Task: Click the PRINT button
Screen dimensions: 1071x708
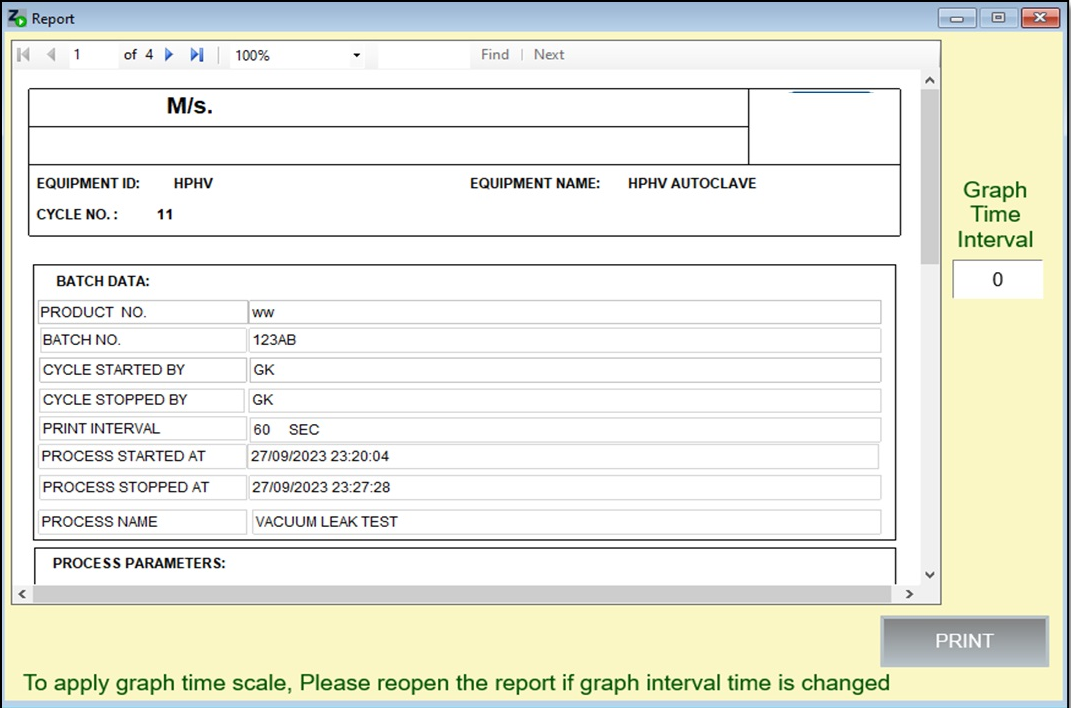Action: click(x=964, y=641)
